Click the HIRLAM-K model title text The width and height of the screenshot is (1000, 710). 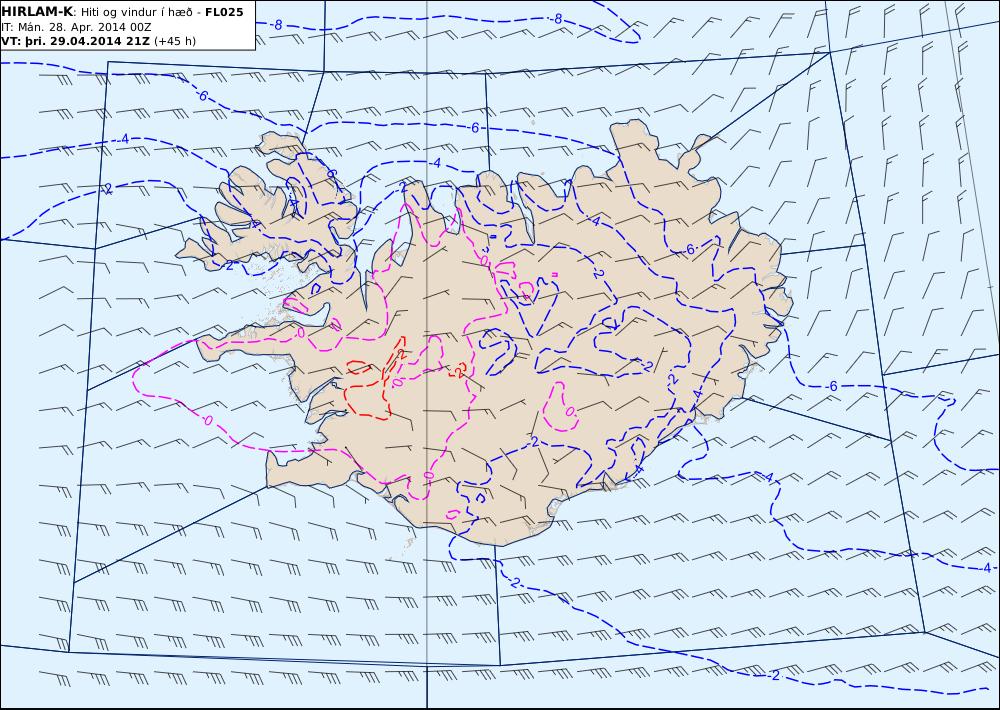(38, 12)
